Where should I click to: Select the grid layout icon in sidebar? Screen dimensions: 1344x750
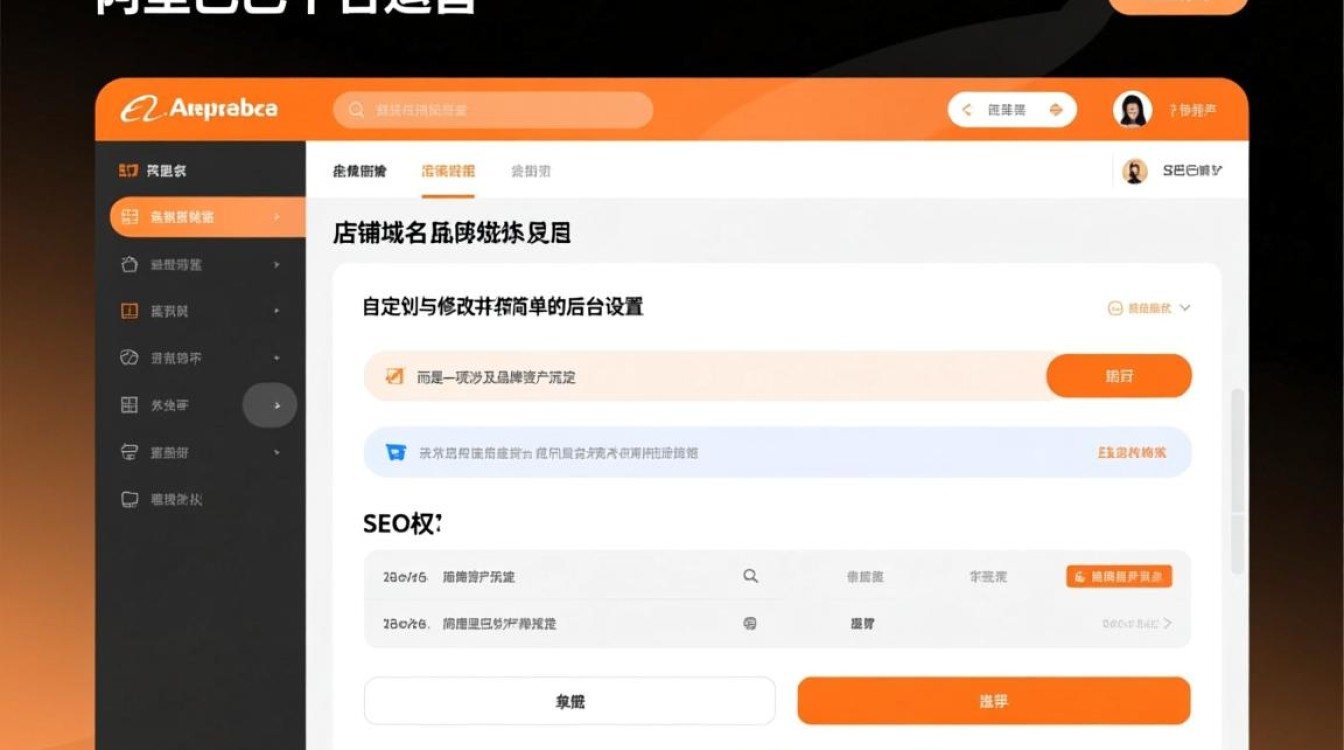[129, 404]
